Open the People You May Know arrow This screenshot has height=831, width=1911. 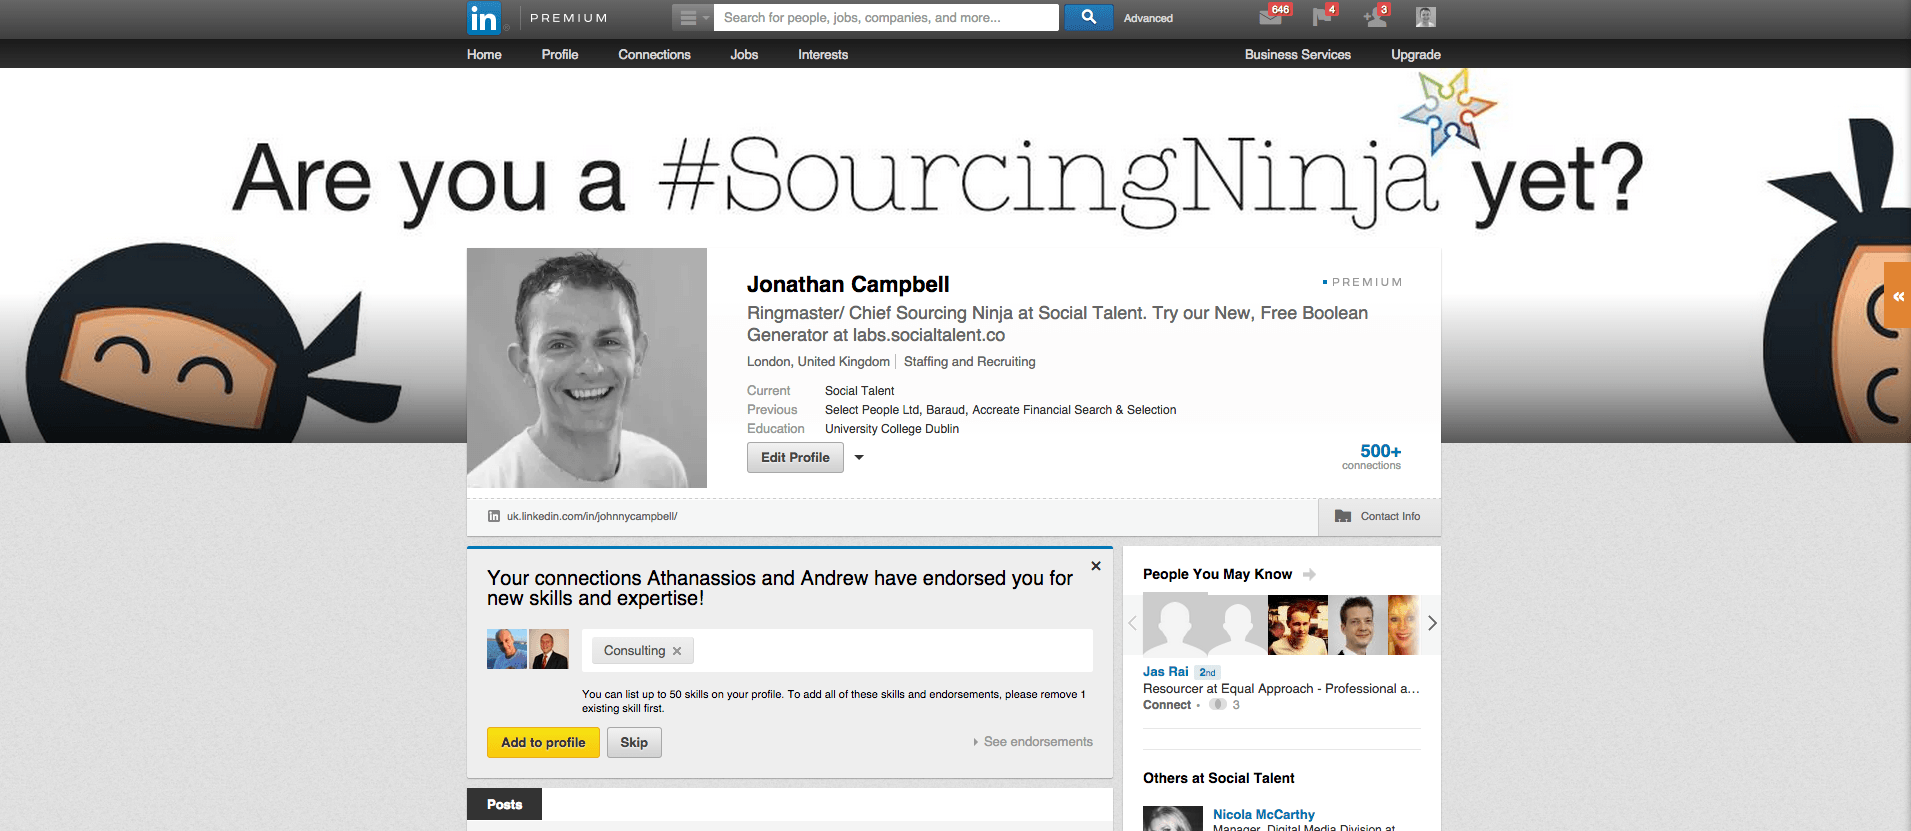(x=1309, y=574)
